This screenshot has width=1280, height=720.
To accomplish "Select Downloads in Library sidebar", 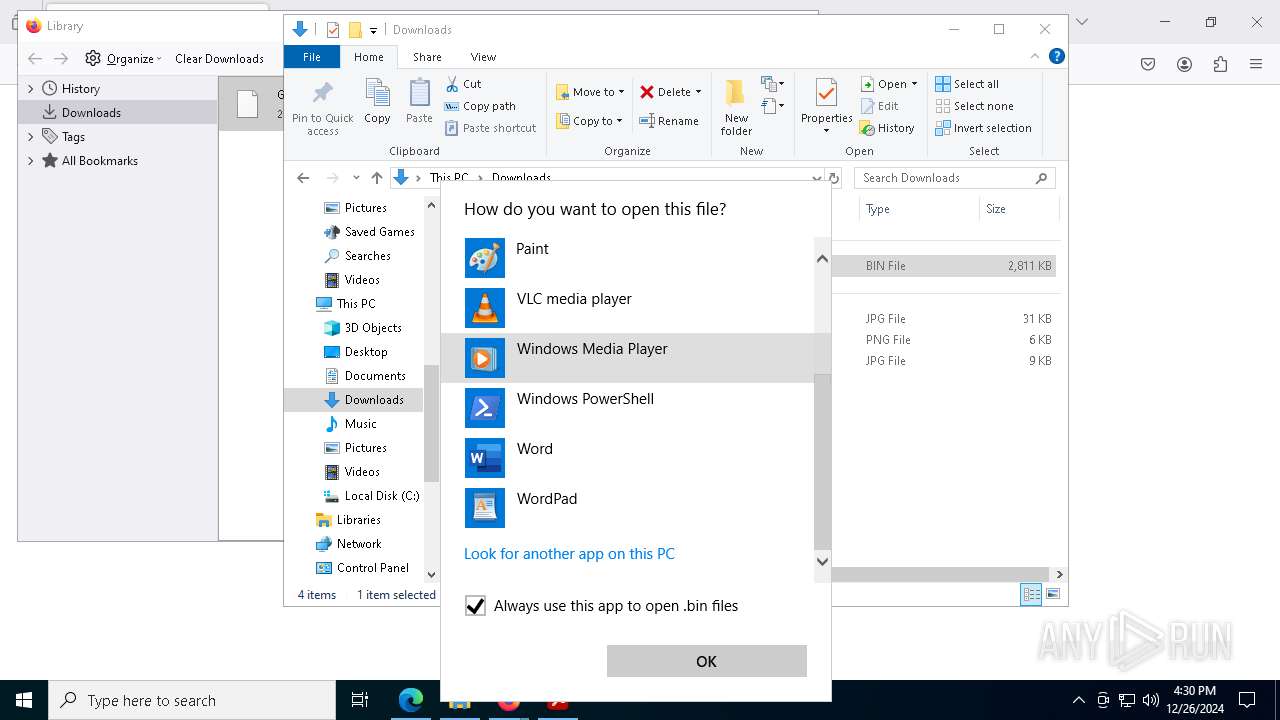I will tap(118, 113).
